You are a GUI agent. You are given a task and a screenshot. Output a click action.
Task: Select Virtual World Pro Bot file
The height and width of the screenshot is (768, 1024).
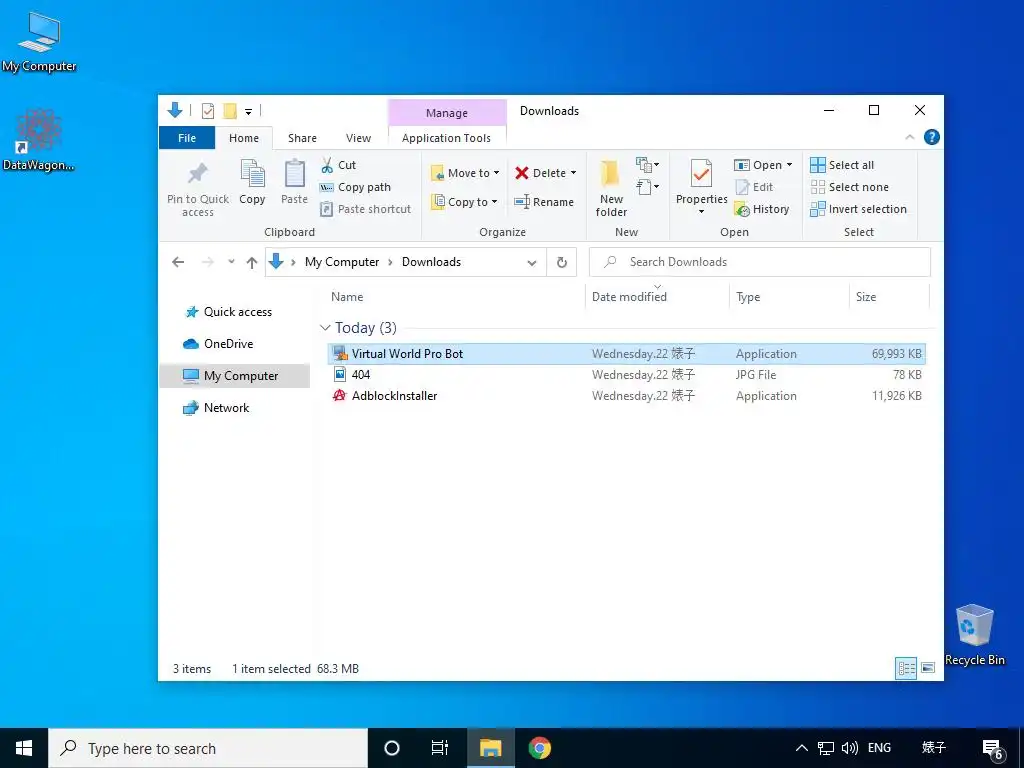626,354
